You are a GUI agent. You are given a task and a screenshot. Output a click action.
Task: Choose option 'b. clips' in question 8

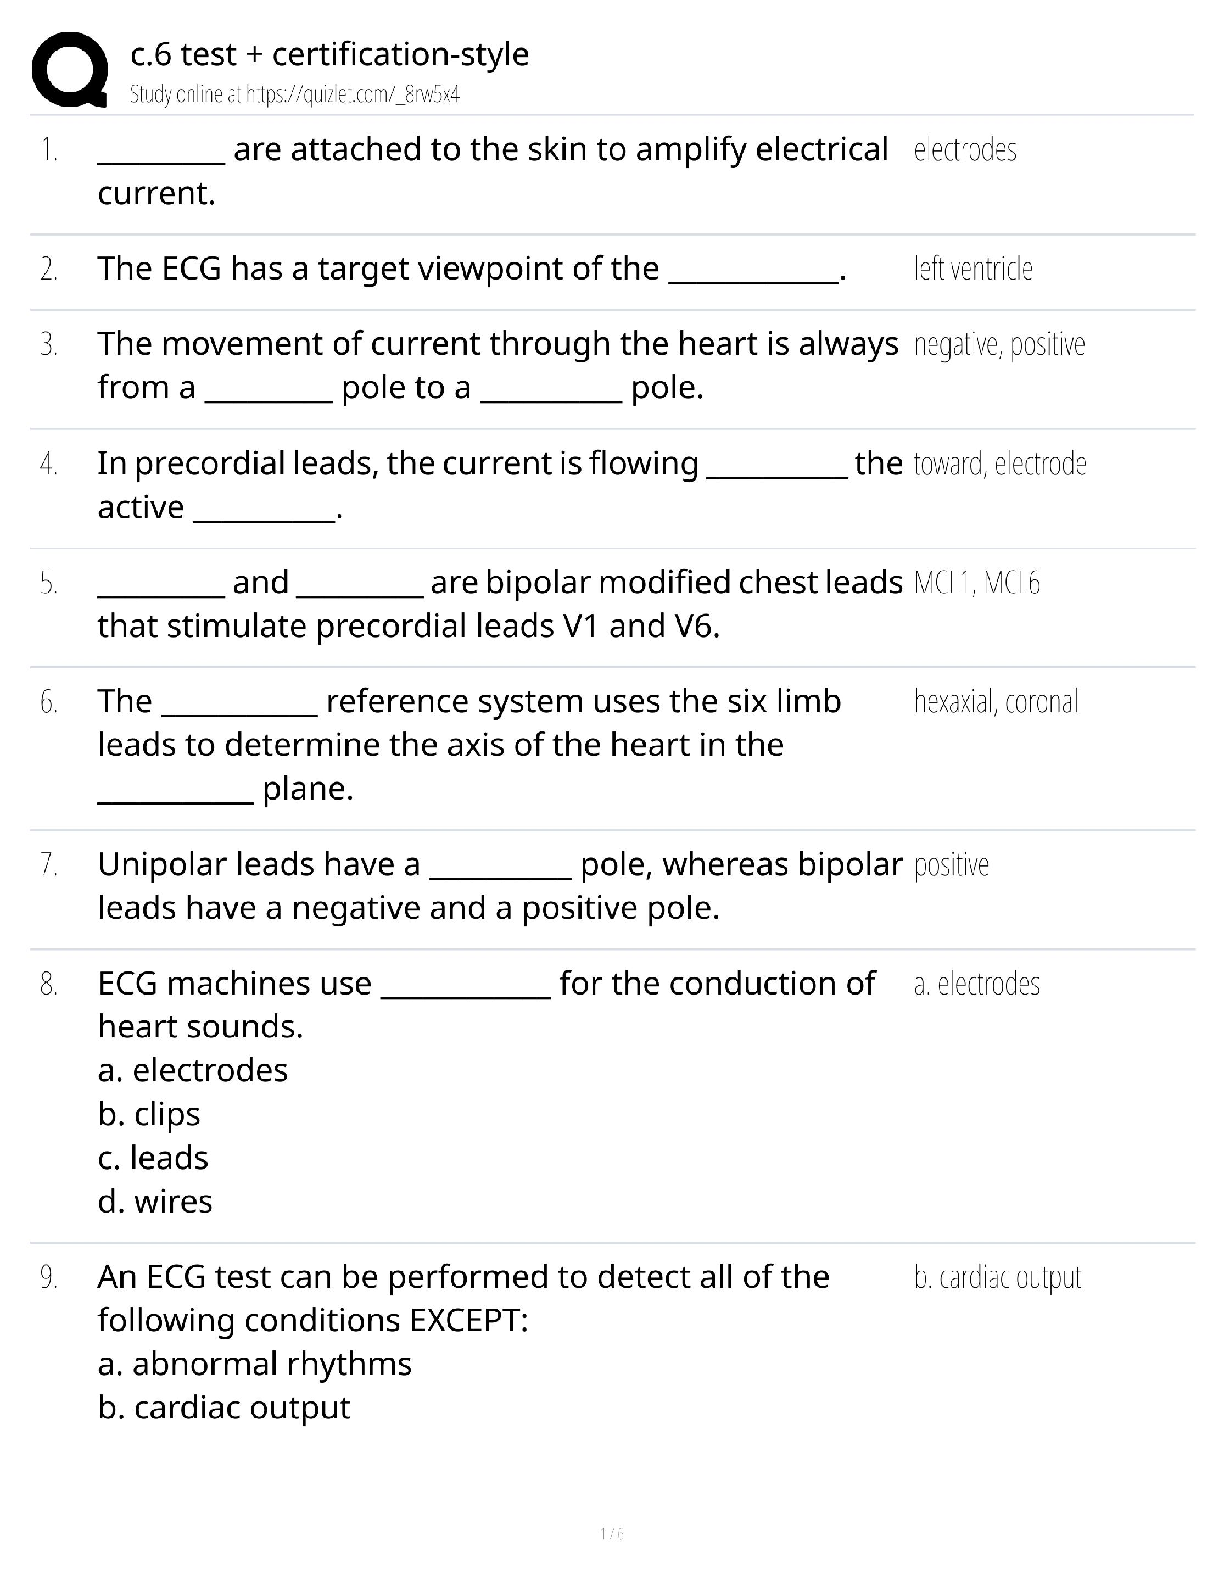(x=149, y=1114)
